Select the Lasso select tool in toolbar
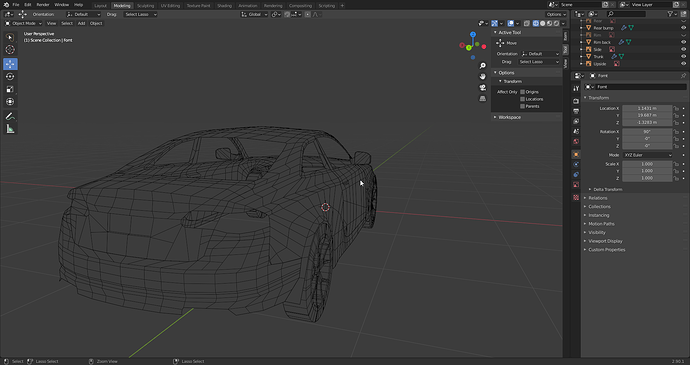The width and height of the screenshot is (690, 365). coord(10,37)
